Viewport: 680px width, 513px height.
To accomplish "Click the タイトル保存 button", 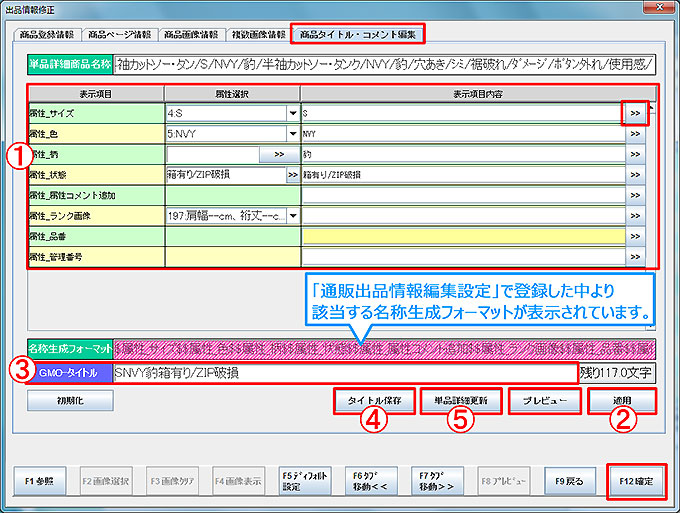I will [x=374, y=401].
